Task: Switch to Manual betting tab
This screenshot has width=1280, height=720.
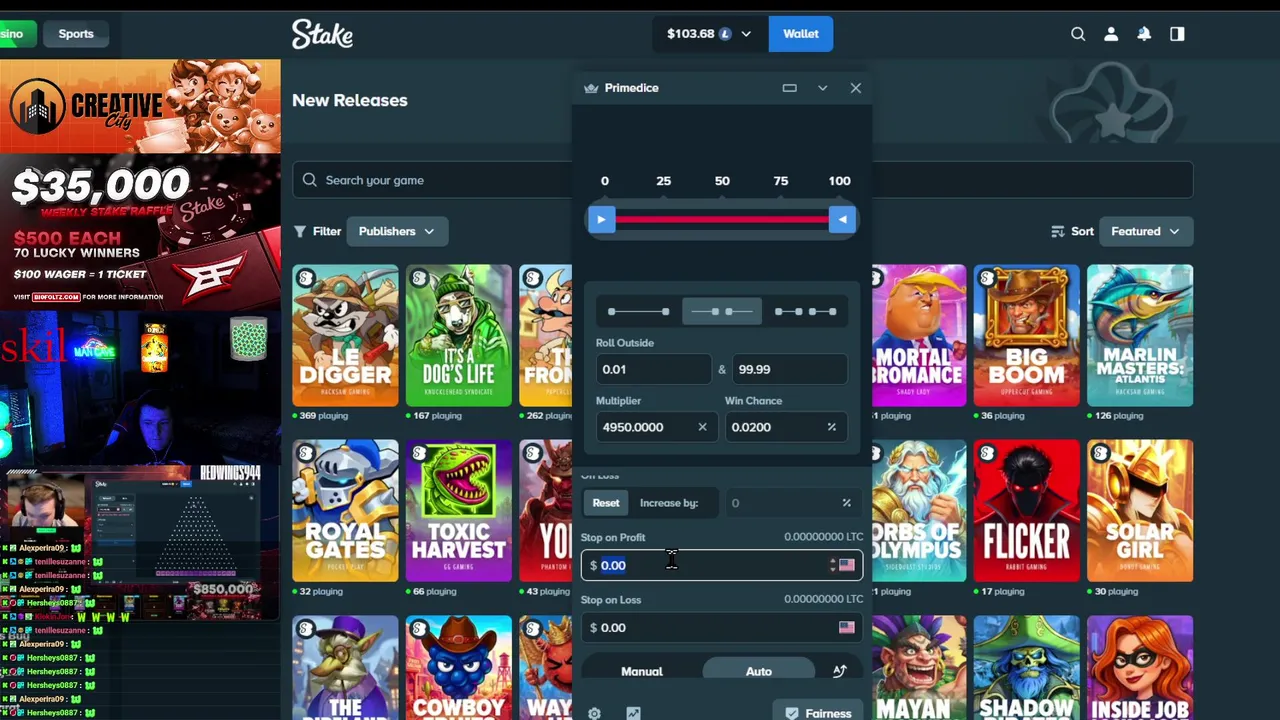Action: click(x=642, y=671)
